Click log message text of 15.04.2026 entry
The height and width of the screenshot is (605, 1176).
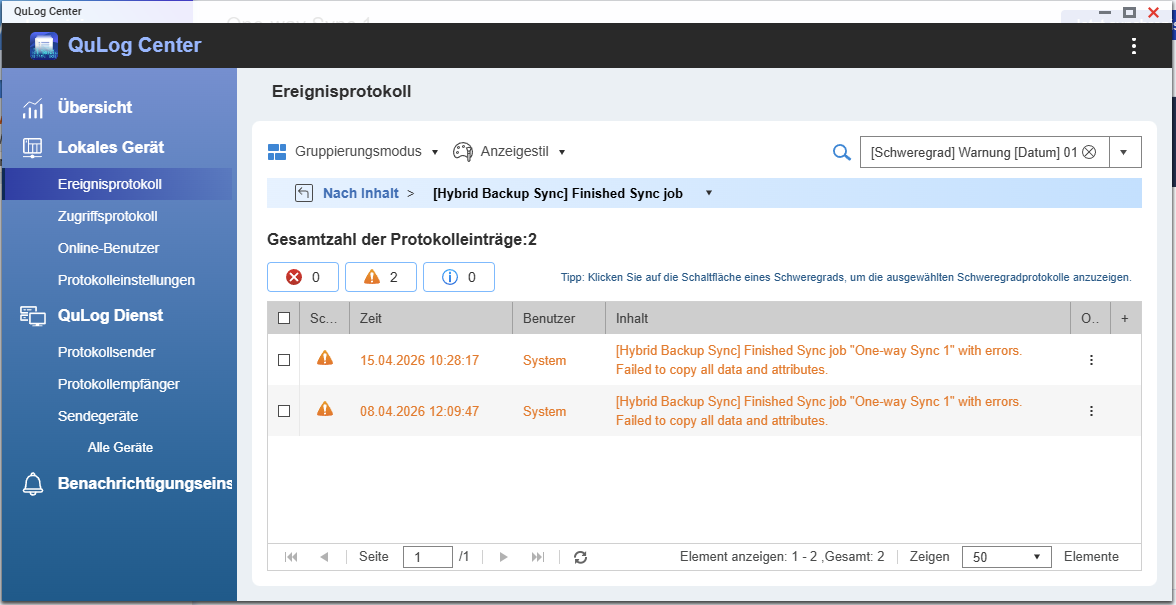[x=819, y=360]
